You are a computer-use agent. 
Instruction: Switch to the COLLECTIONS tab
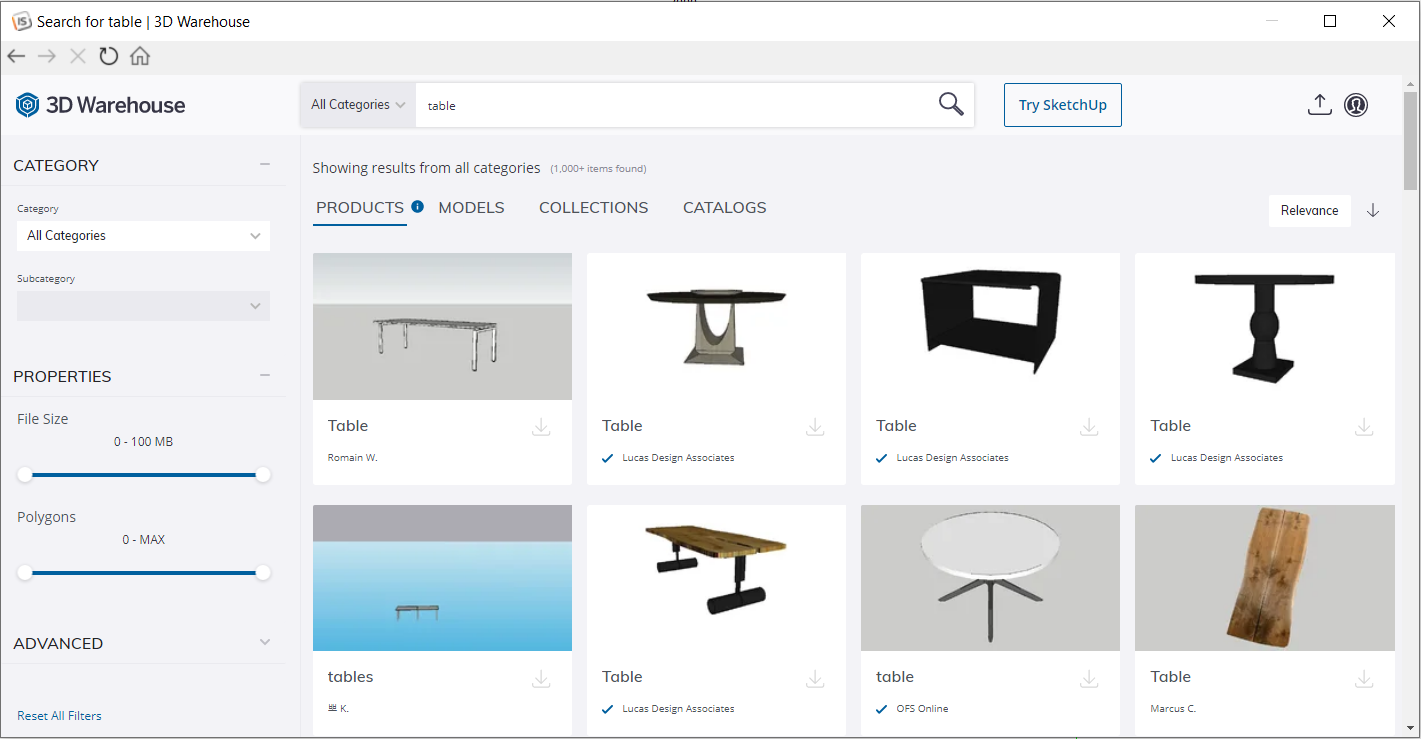pos(594,208)
